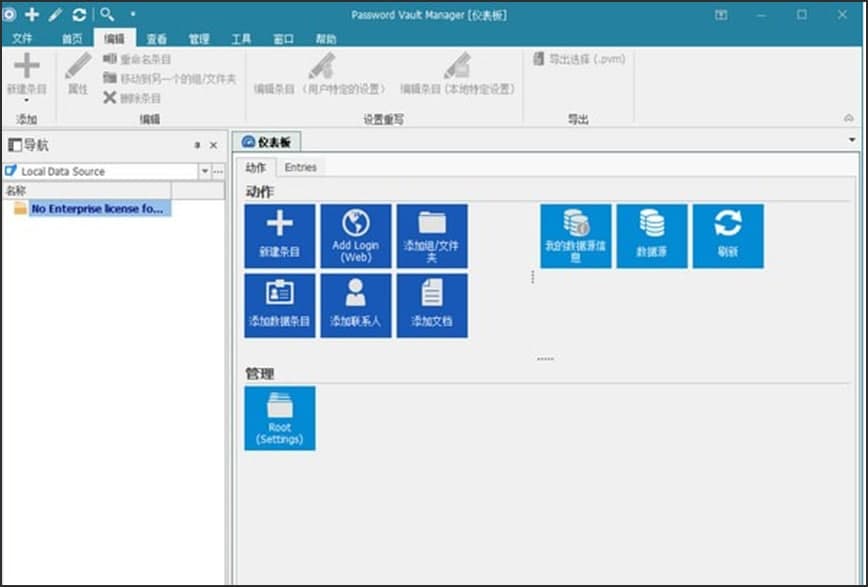Select the No Enterprise license tree item
The width and height of the screenshot is (868, 587).
96,209
